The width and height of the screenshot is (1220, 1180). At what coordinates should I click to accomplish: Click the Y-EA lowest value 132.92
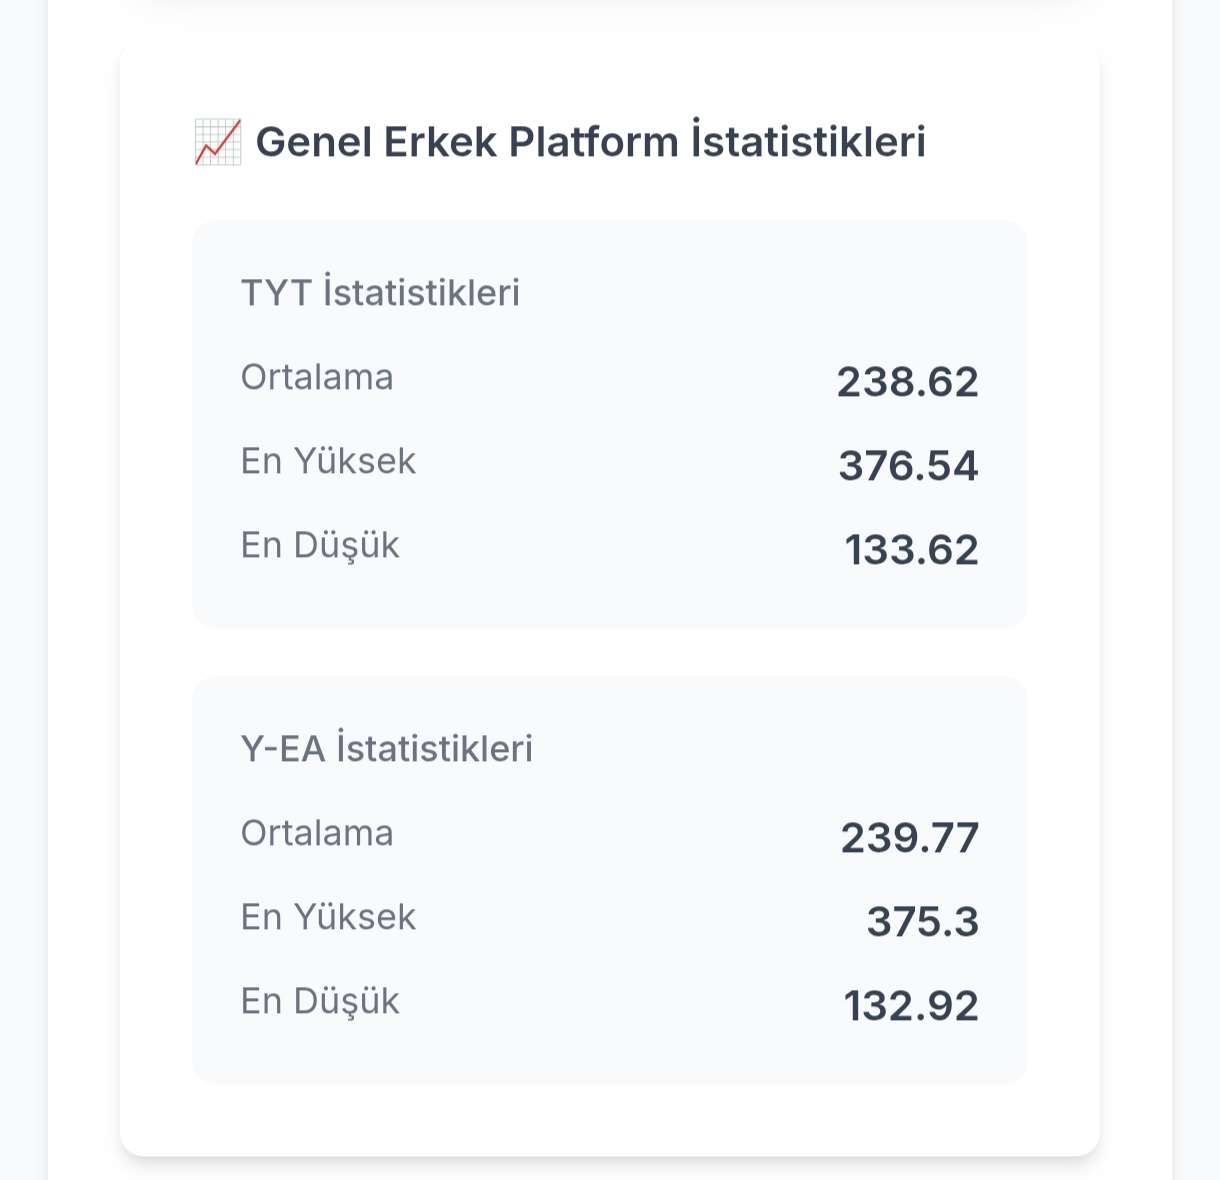point(911,1006)
